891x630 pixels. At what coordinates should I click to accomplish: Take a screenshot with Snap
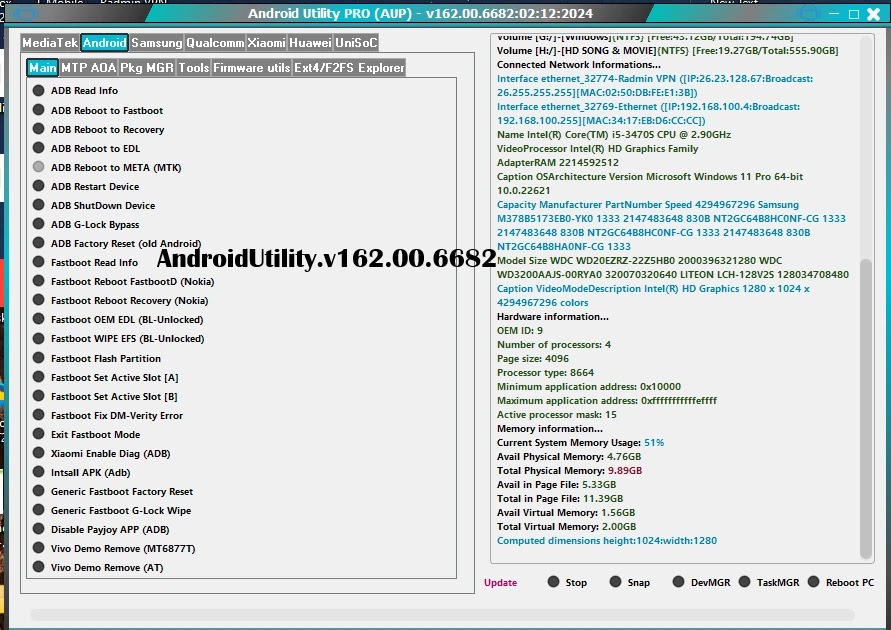click(629, 582)
